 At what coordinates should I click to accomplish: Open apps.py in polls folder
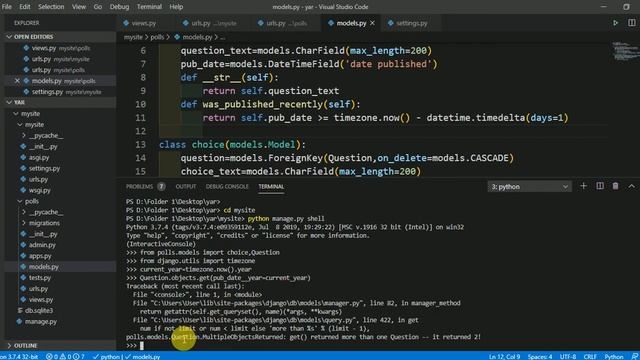pyautogui.click(x=40, y=256)
